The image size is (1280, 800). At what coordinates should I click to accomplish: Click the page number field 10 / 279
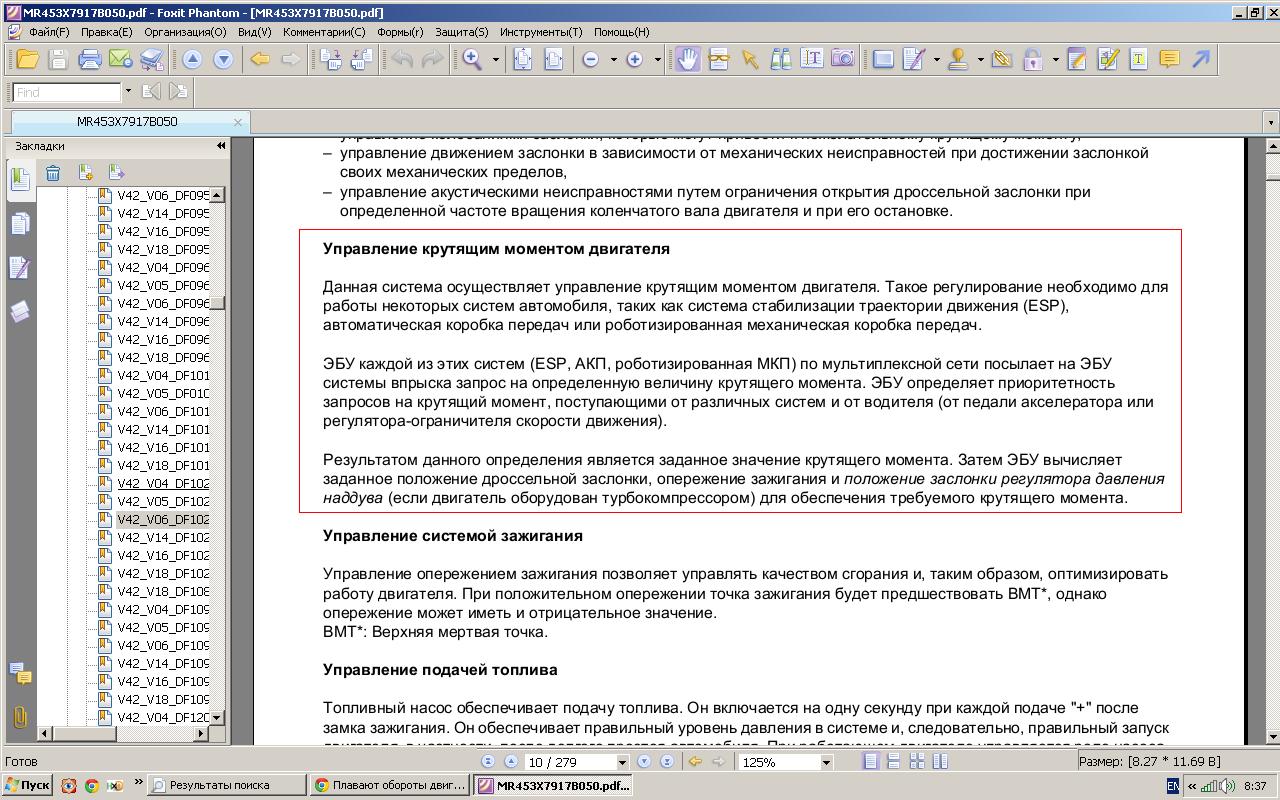click(570, 762)
